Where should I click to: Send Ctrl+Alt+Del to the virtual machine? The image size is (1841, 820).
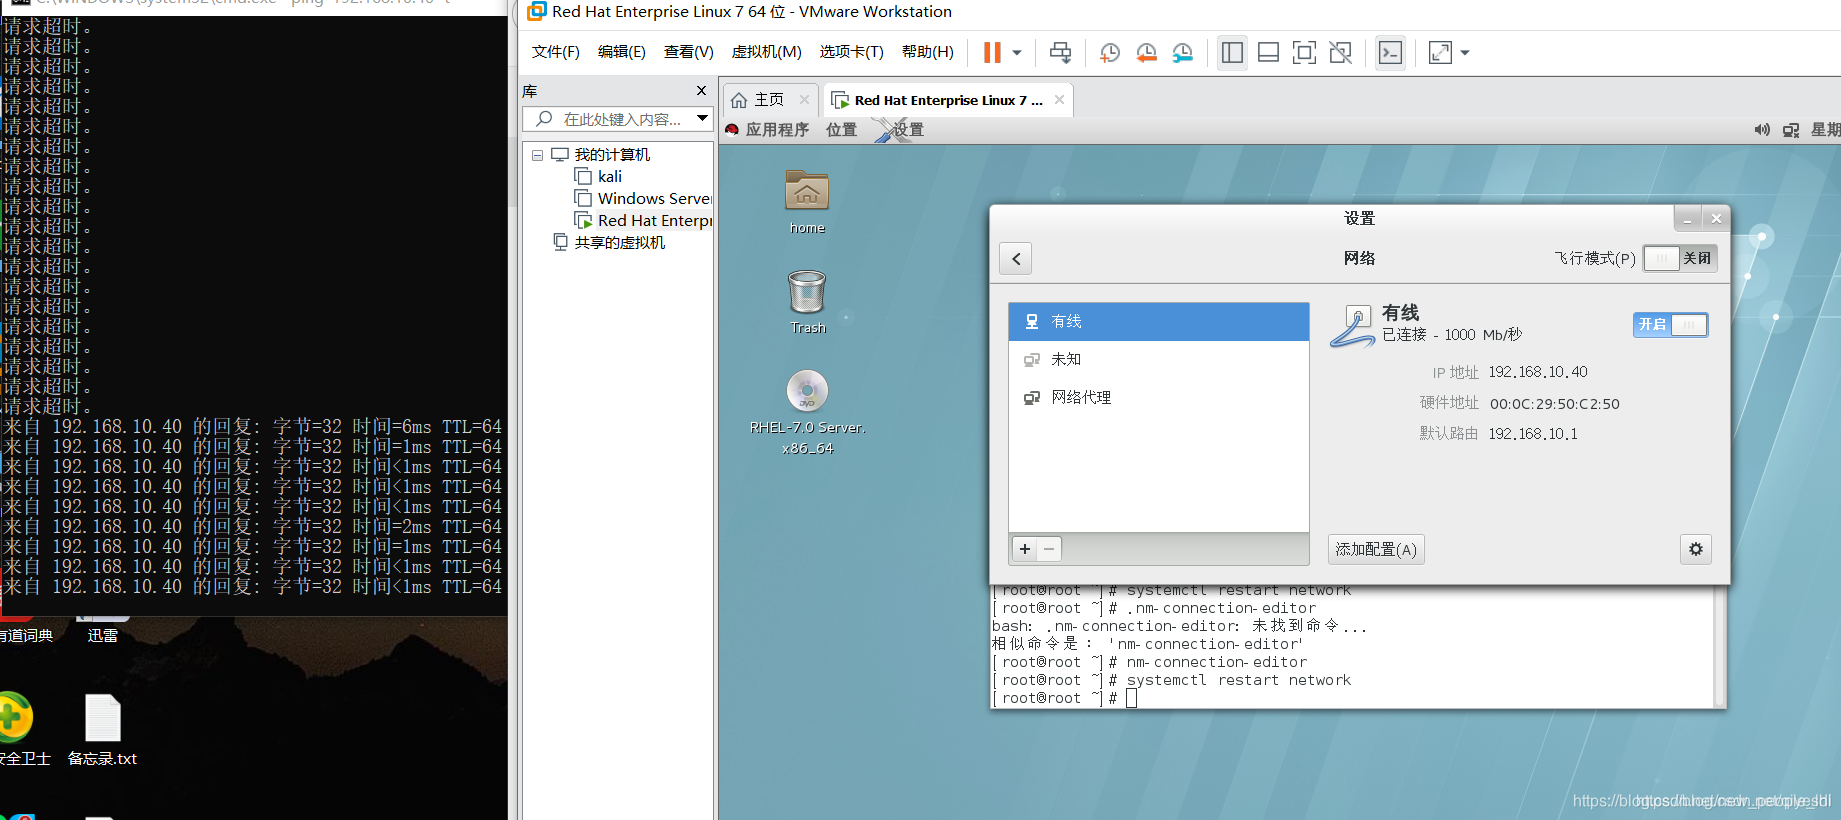pyautogui.click(x=1060, y=53)
